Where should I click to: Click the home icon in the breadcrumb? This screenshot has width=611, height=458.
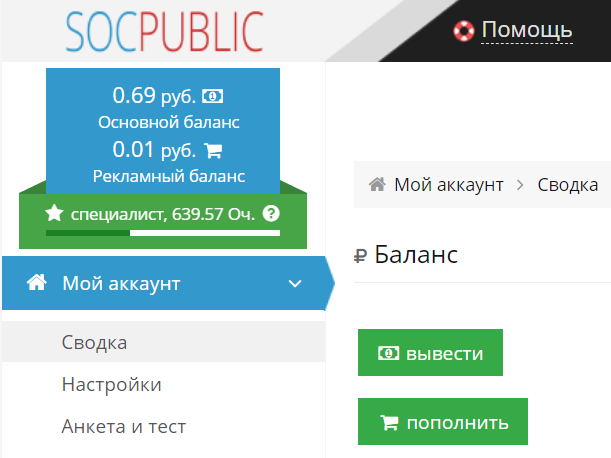(x=378, y=184)
